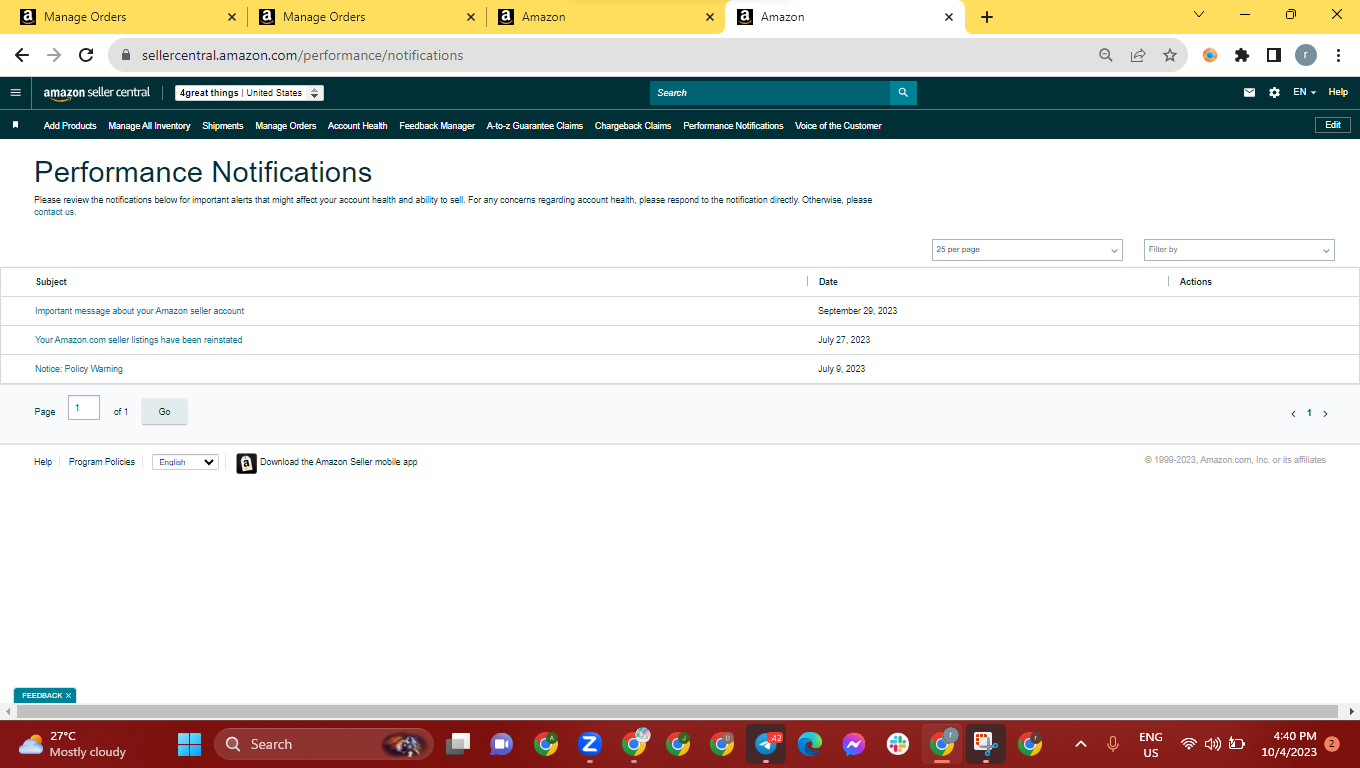Launch Telegram from the taskbar

tap(768, 744)
